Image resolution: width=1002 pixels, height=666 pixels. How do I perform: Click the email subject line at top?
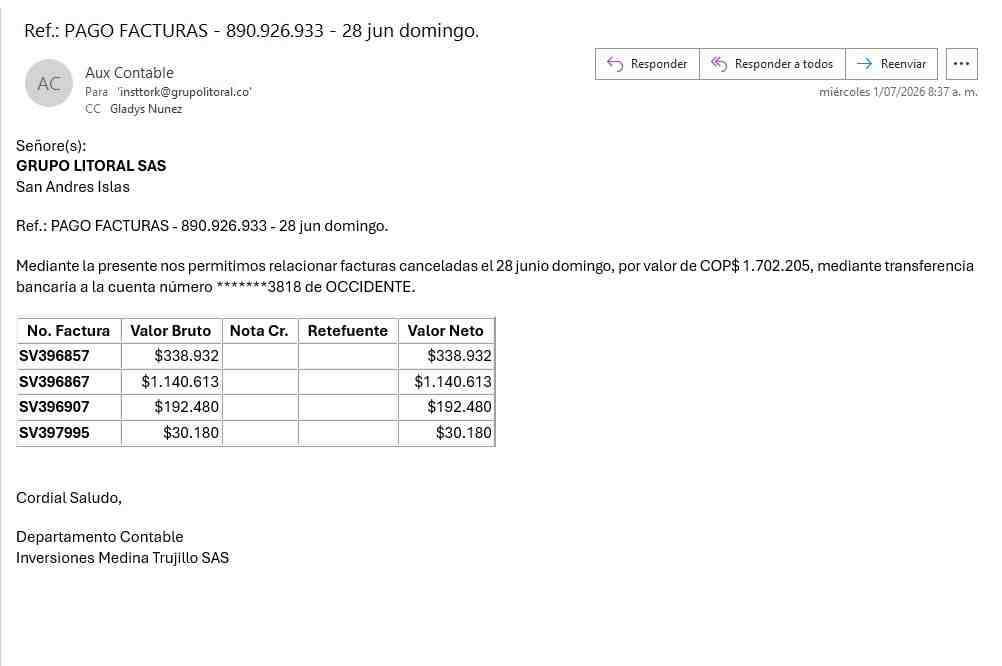tap(251, 31)
